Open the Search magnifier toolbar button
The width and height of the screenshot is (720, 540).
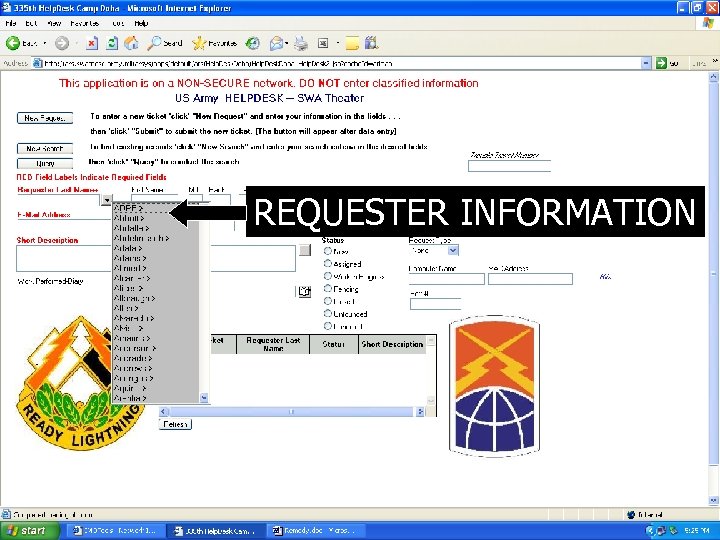164,44
